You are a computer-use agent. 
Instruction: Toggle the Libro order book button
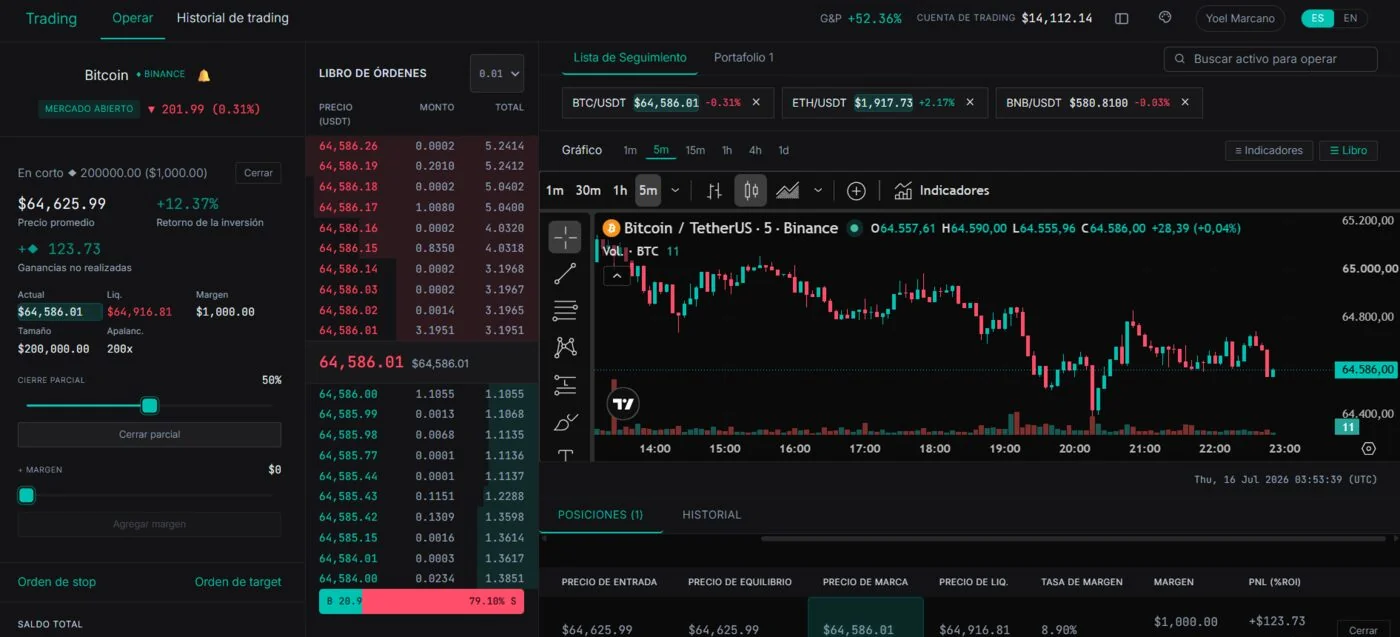point(1348,150)
